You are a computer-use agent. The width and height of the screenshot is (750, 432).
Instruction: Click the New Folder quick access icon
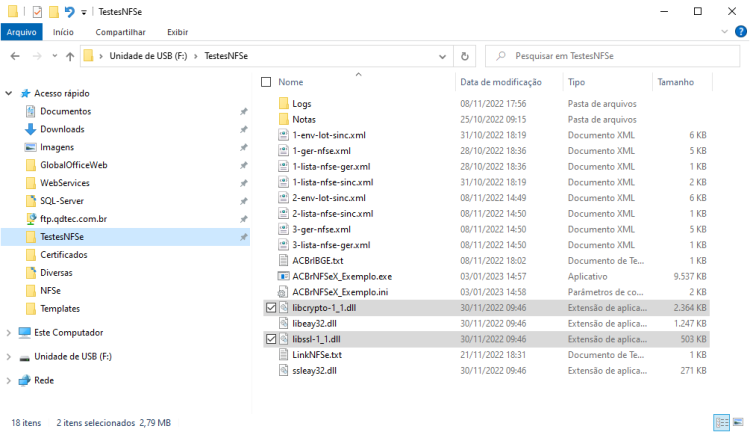tap(54, 11)
